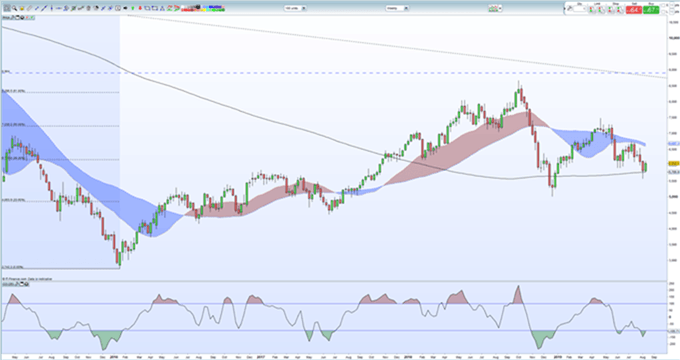This screenshot has height=360, width=680.
Task: Select the magnifier zoom tool
Action: tap(14, 8)
